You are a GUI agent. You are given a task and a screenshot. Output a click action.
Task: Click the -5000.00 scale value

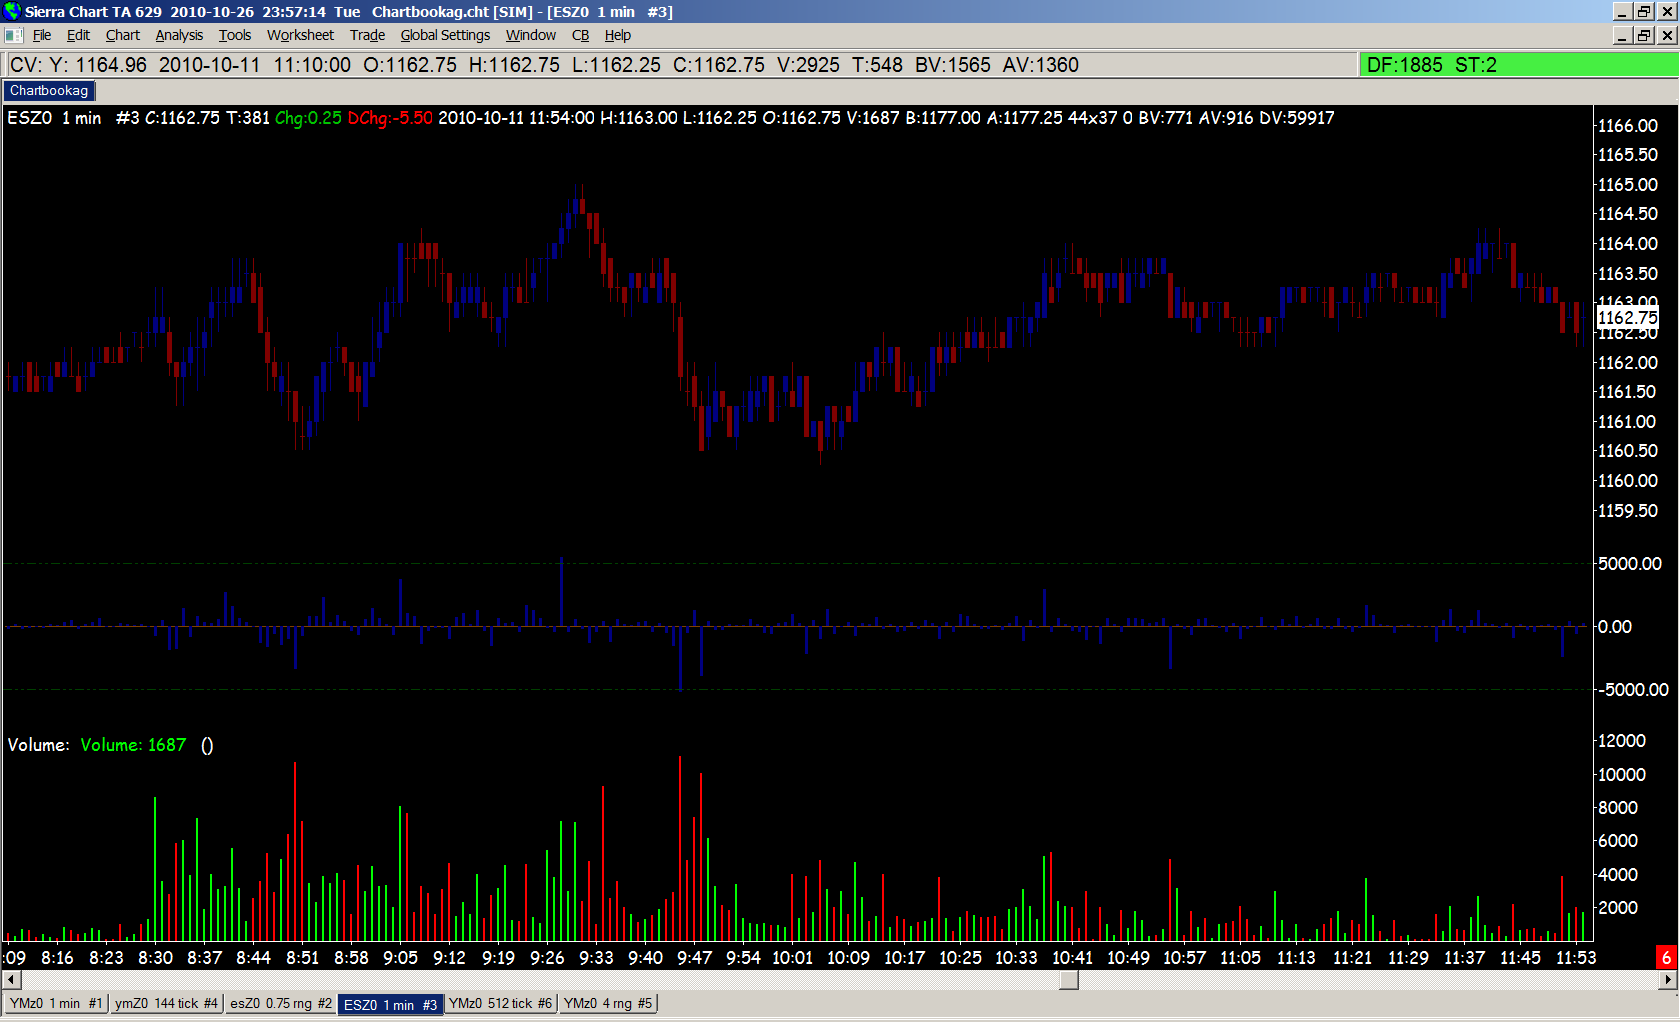click(1632, 690)
